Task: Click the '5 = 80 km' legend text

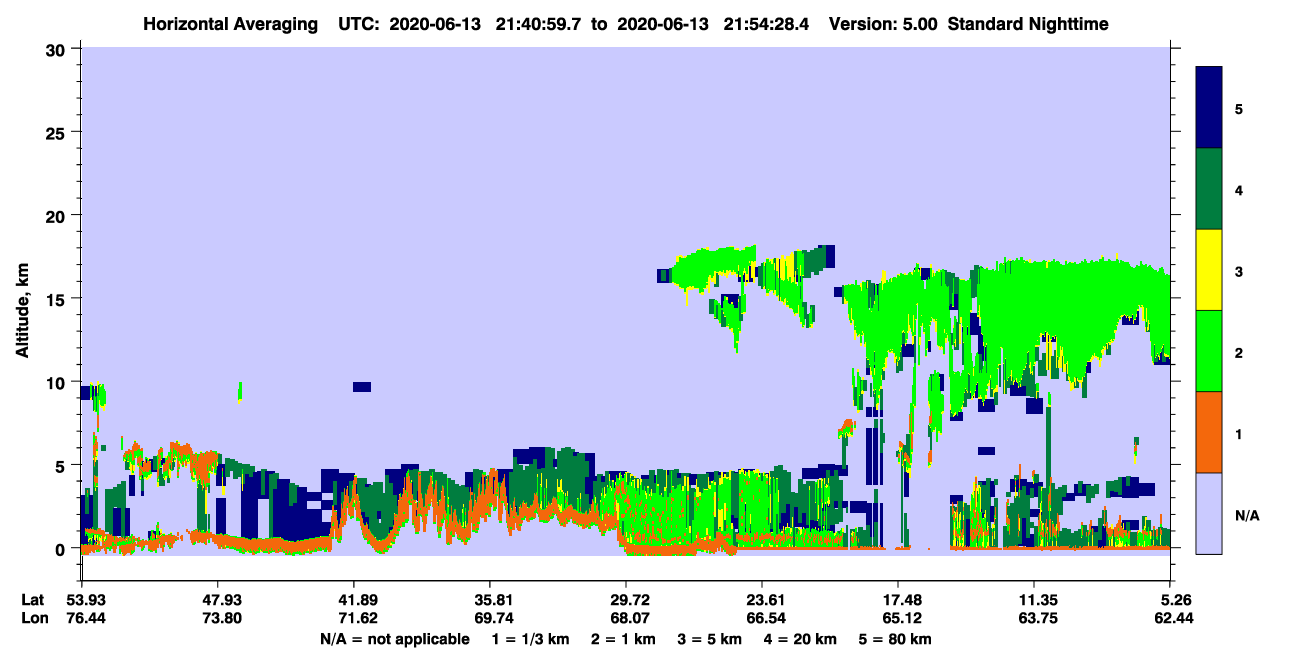Action: pyautogui.click(x=896, y=639)
